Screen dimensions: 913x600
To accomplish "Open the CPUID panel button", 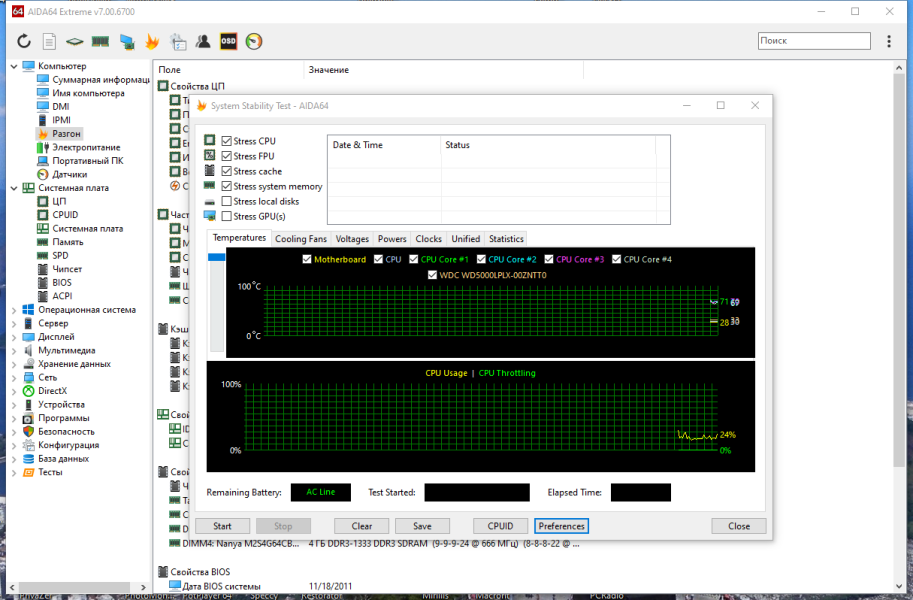I will 500,526.
